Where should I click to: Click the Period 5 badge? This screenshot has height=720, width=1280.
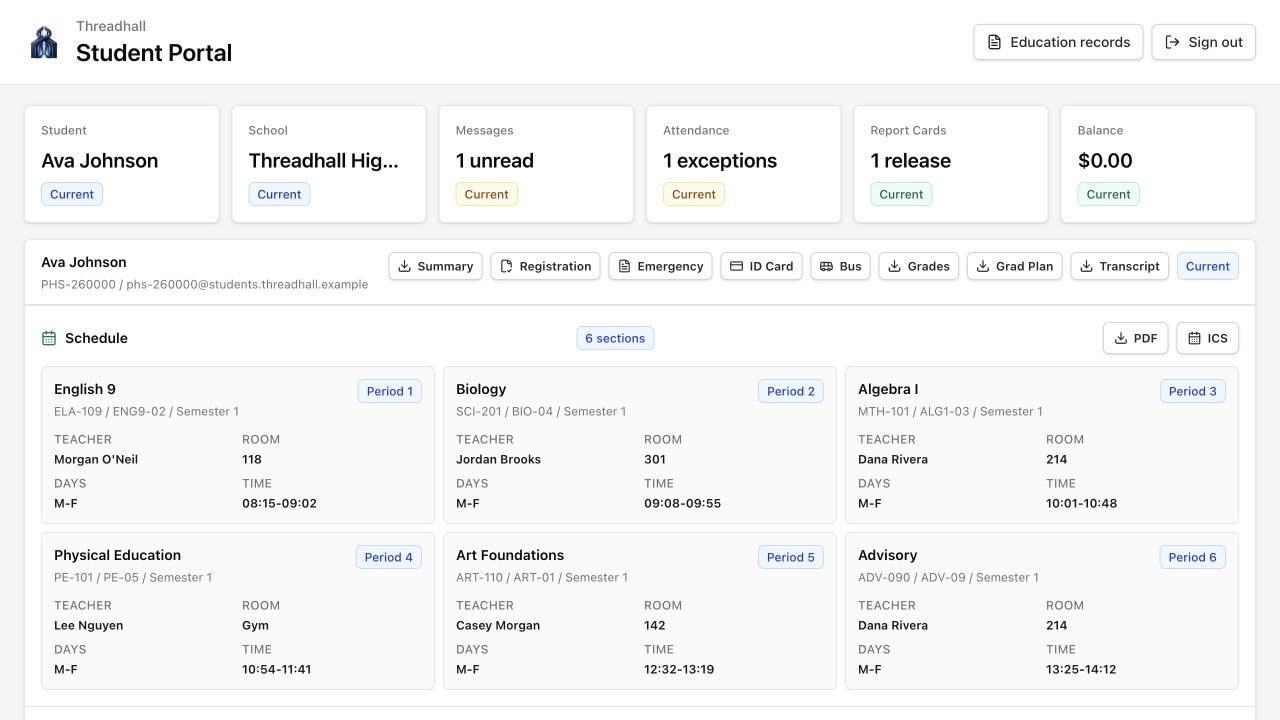pyautogui.click(x=791, y=557)
